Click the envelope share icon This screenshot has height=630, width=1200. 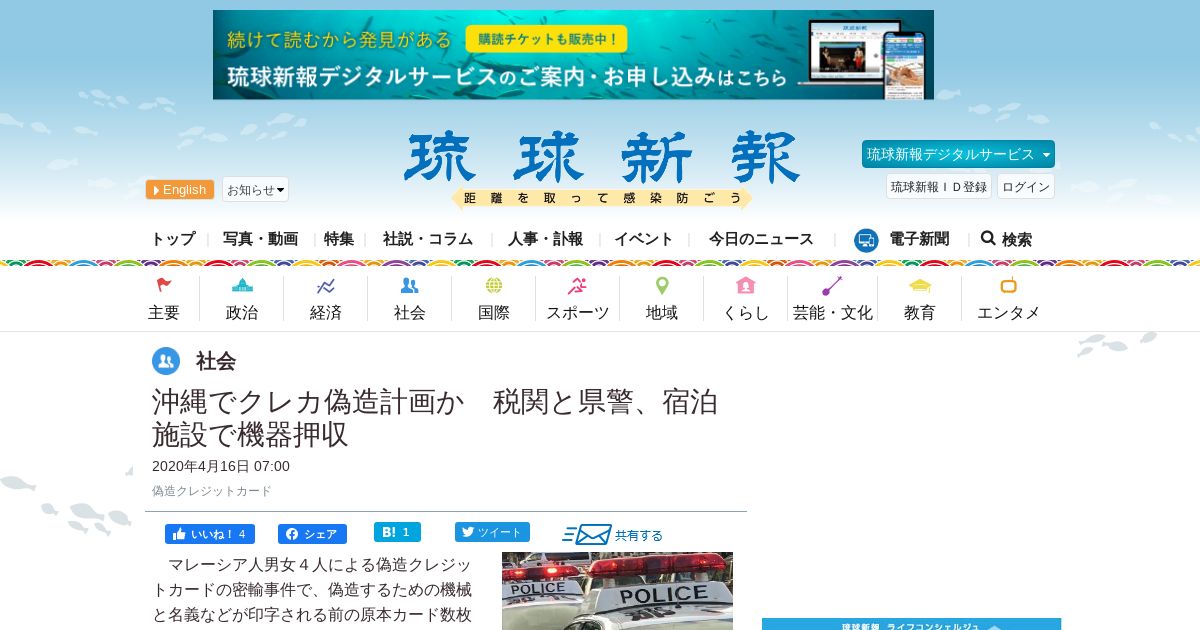tap(587, 535)
